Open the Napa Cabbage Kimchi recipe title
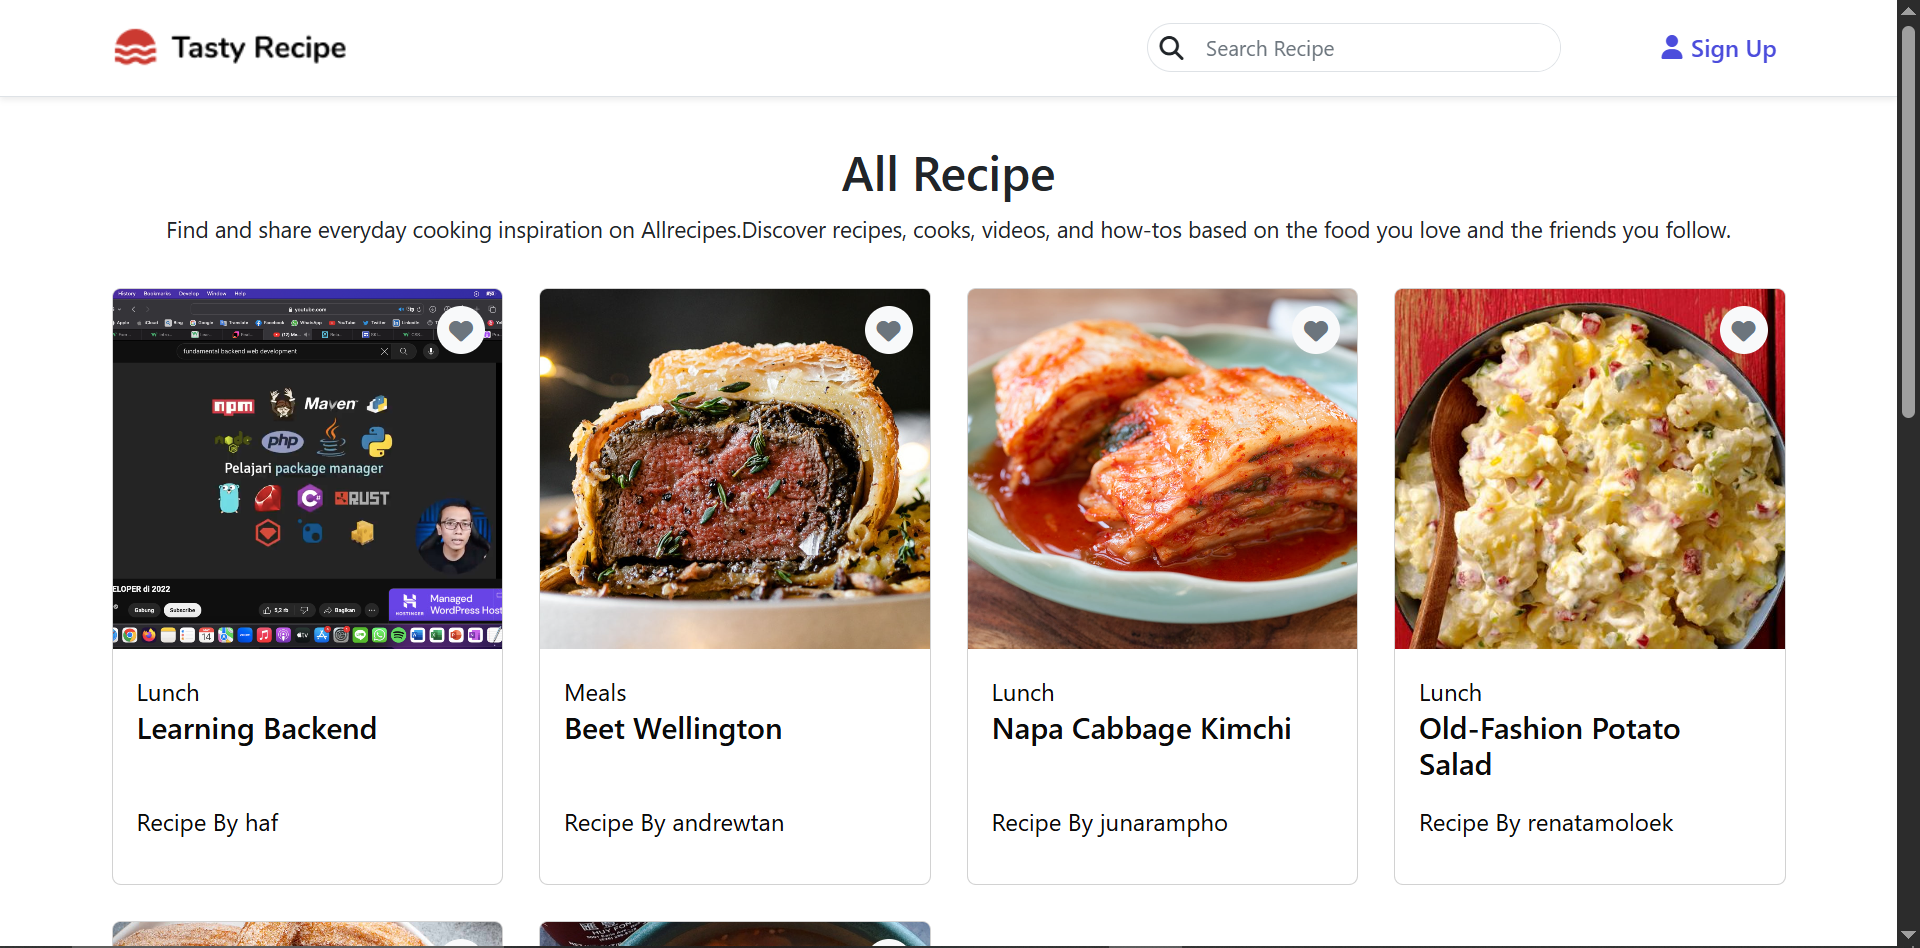Viewport: 1920px width, 948px height. point(1141,730)
